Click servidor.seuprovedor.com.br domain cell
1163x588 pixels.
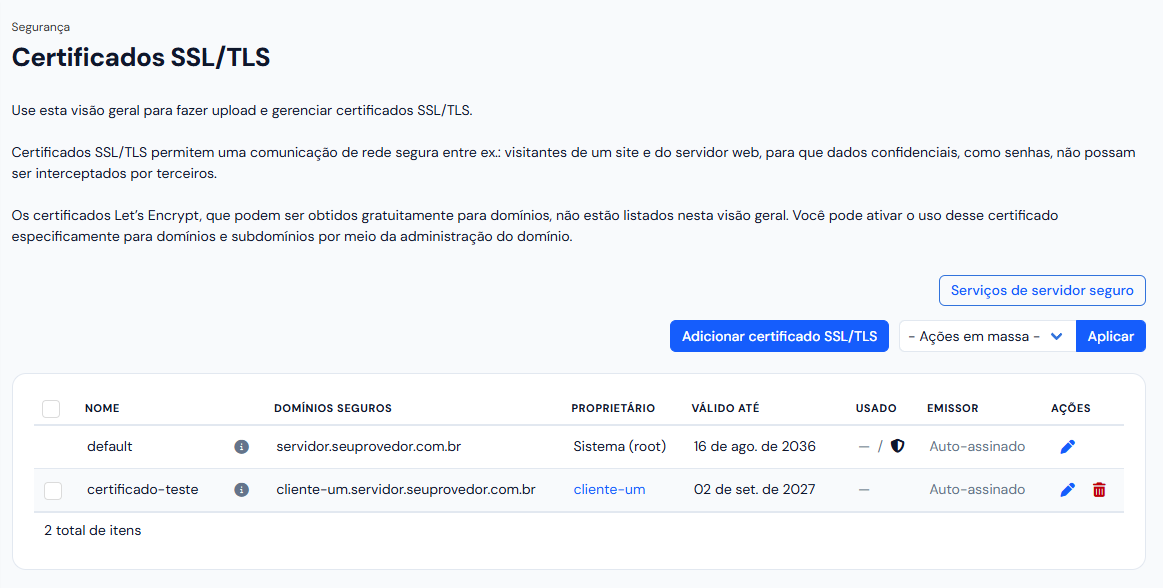(369, 446)
